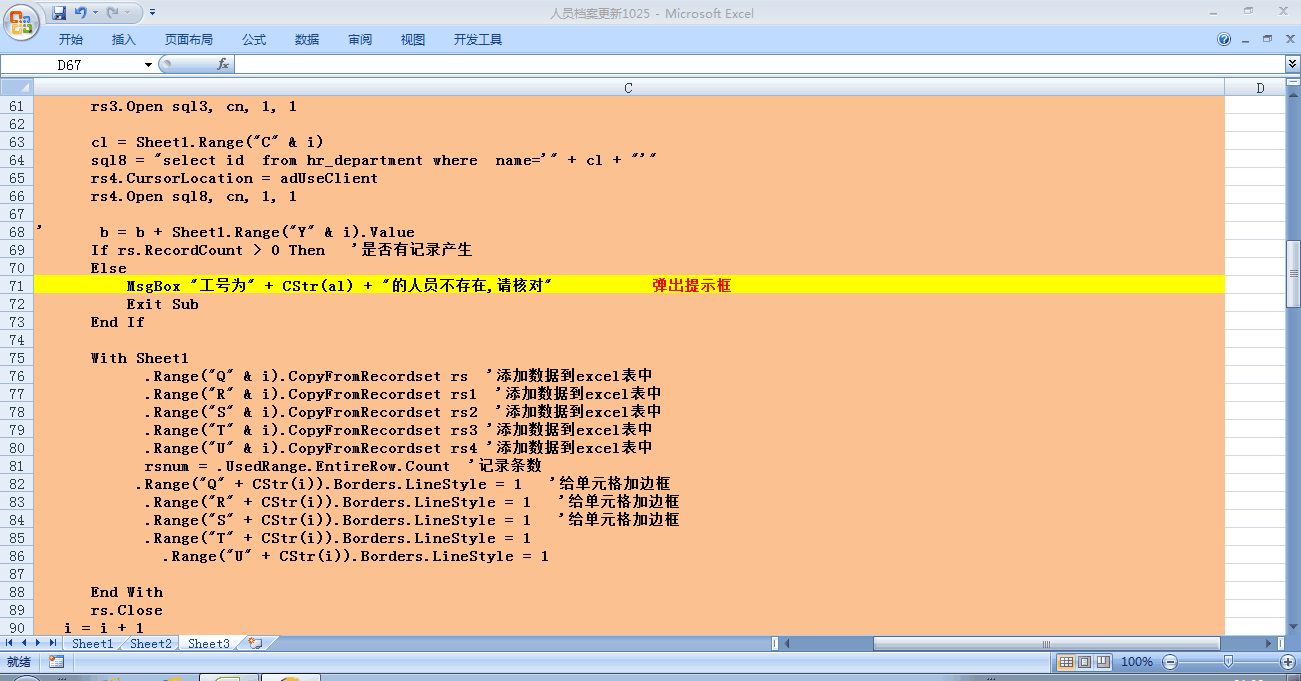This screenshot has height=681, width=1301.
Task: Jump to the first sheet tab with navigation arrow
Action: tap(11, 643)
